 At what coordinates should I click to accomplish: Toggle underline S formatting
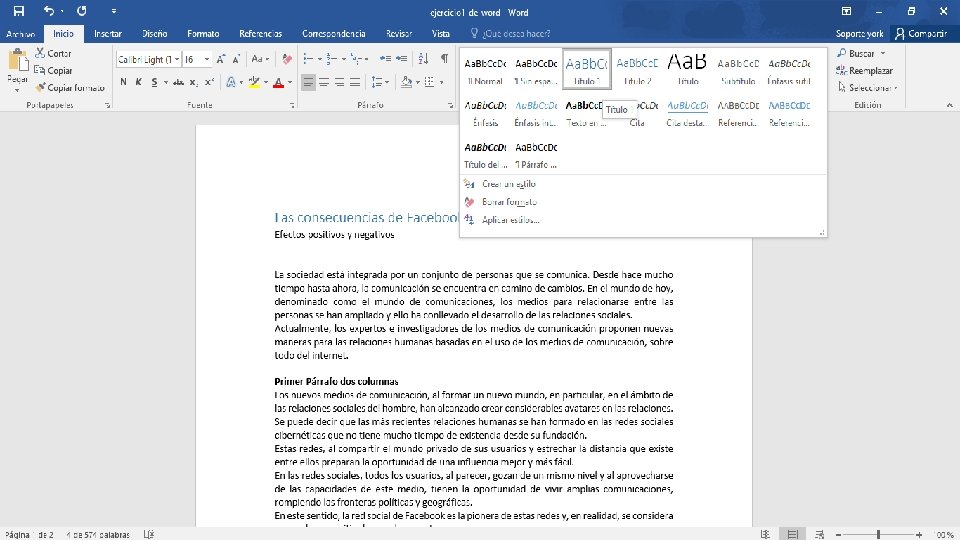[x=154, y=82]
